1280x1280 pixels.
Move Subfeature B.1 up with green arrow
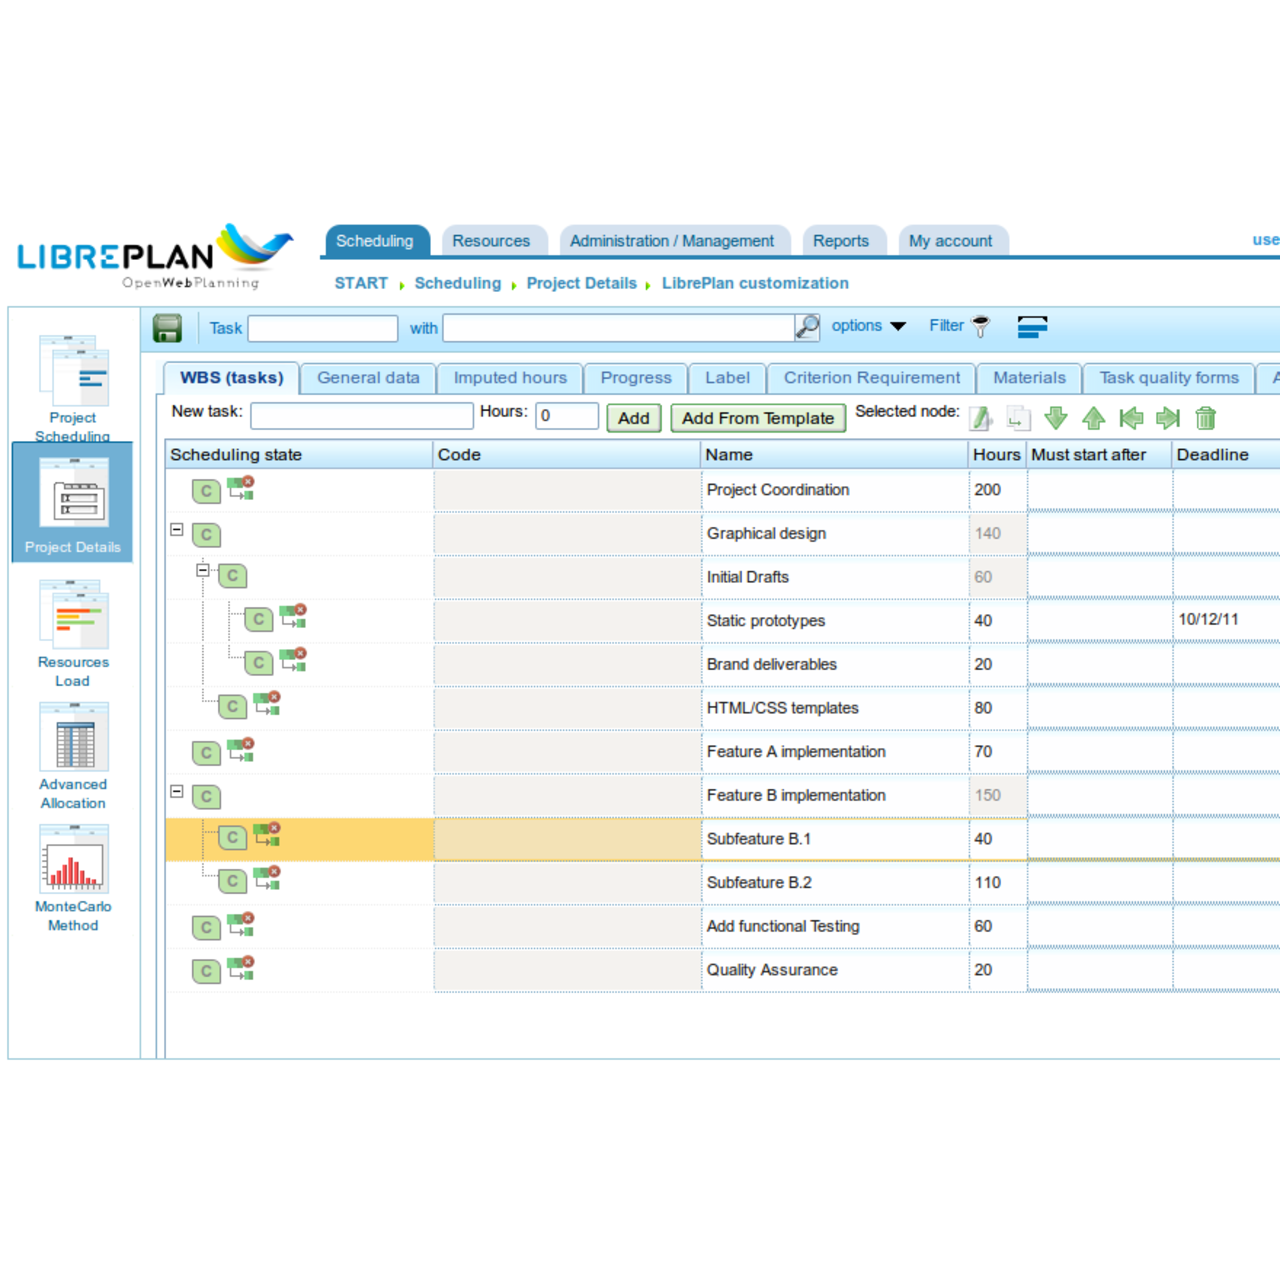pyautogui.click(x=1094, y=419)
